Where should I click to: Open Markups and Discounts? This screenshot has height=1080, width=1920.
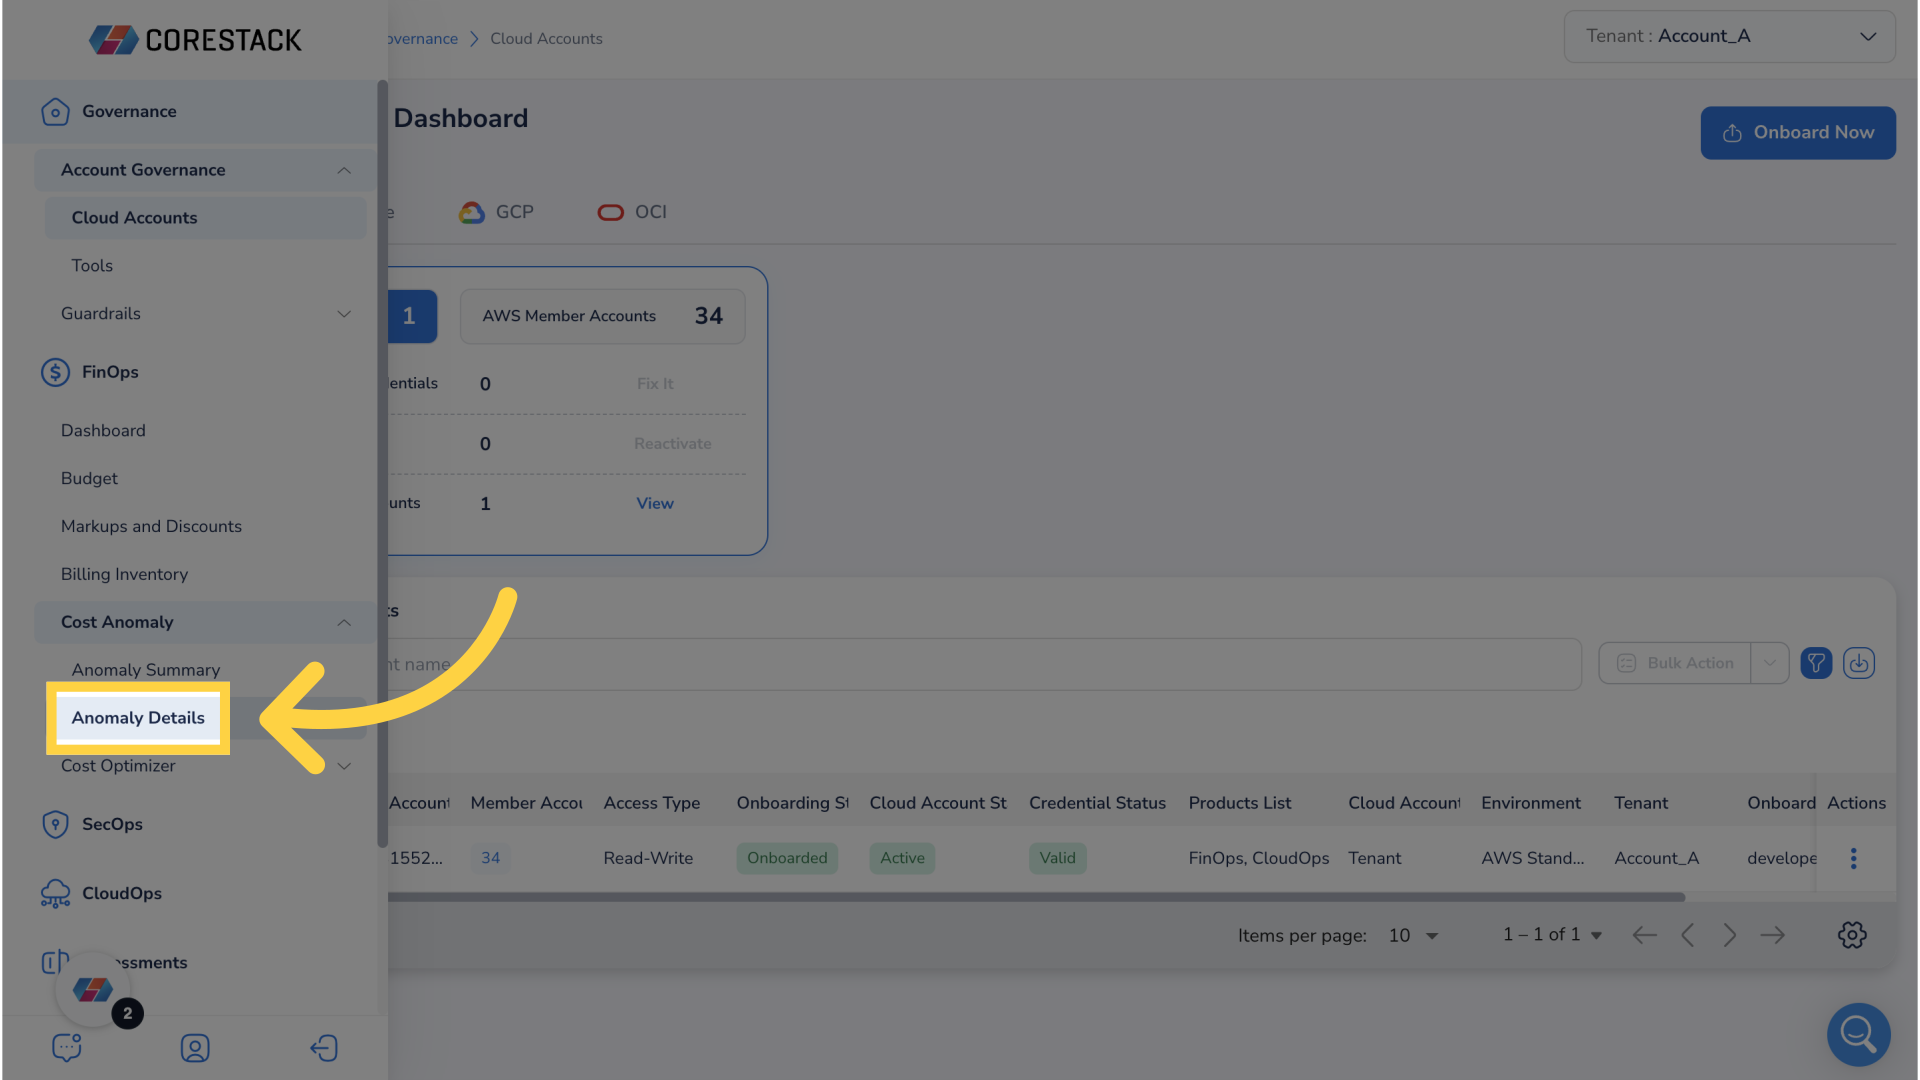pos(151,527)
